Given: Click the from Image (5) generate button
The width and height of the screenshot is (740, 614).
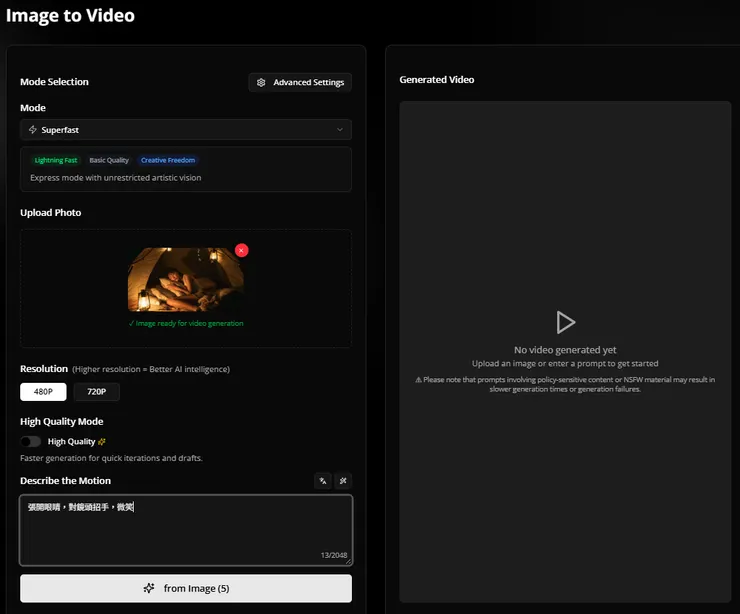Looking at the screenshot, I should pos(185,588).
